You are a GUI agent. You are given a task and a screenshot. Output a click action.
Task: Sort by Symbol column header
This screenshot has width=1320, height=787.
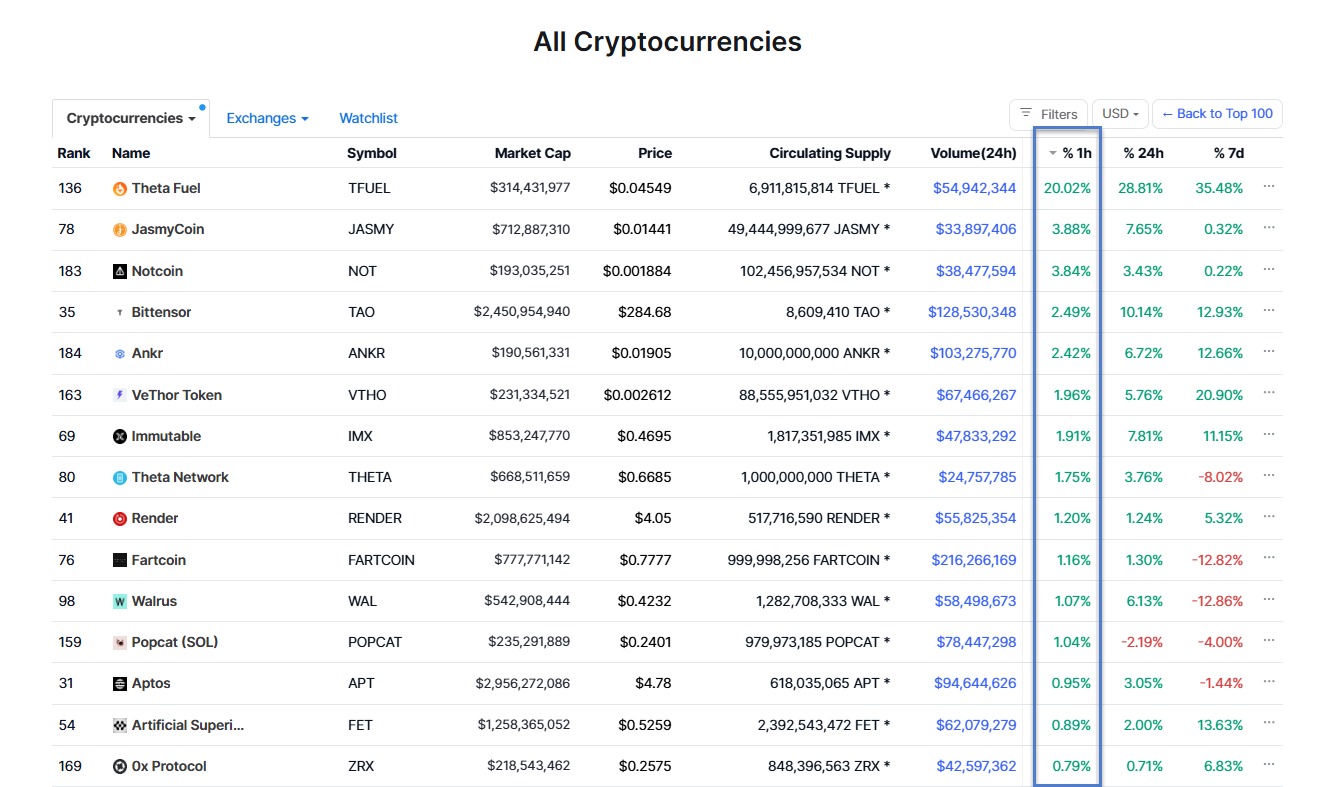click(372, 153)
